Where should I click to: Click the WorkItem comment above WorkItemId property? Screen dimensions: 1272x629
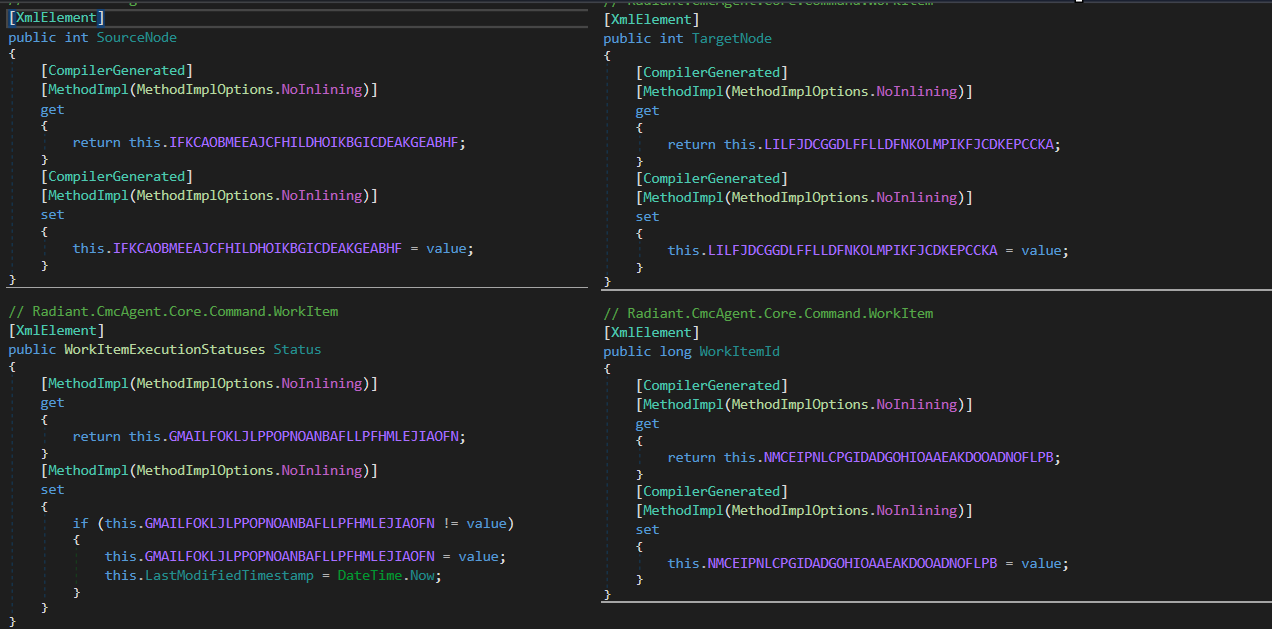pyautogui.click(x=768, y=313)
